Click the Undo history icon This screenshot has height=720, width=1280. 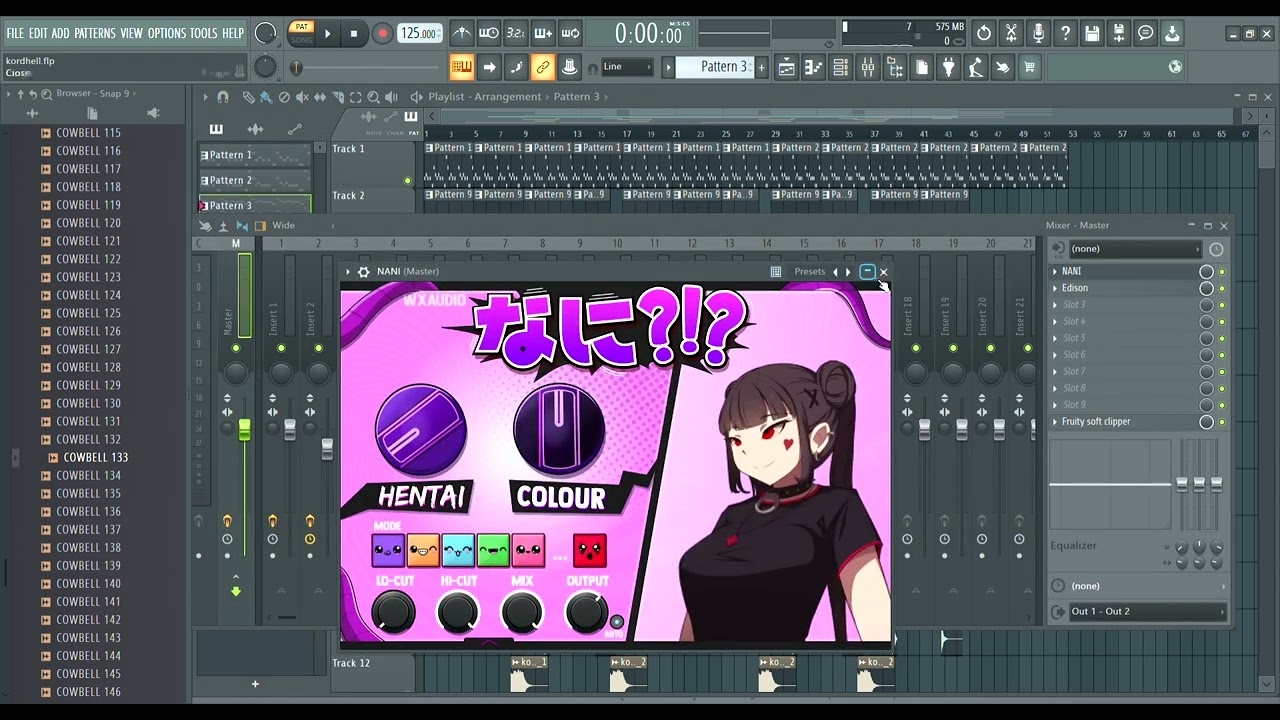984,33
